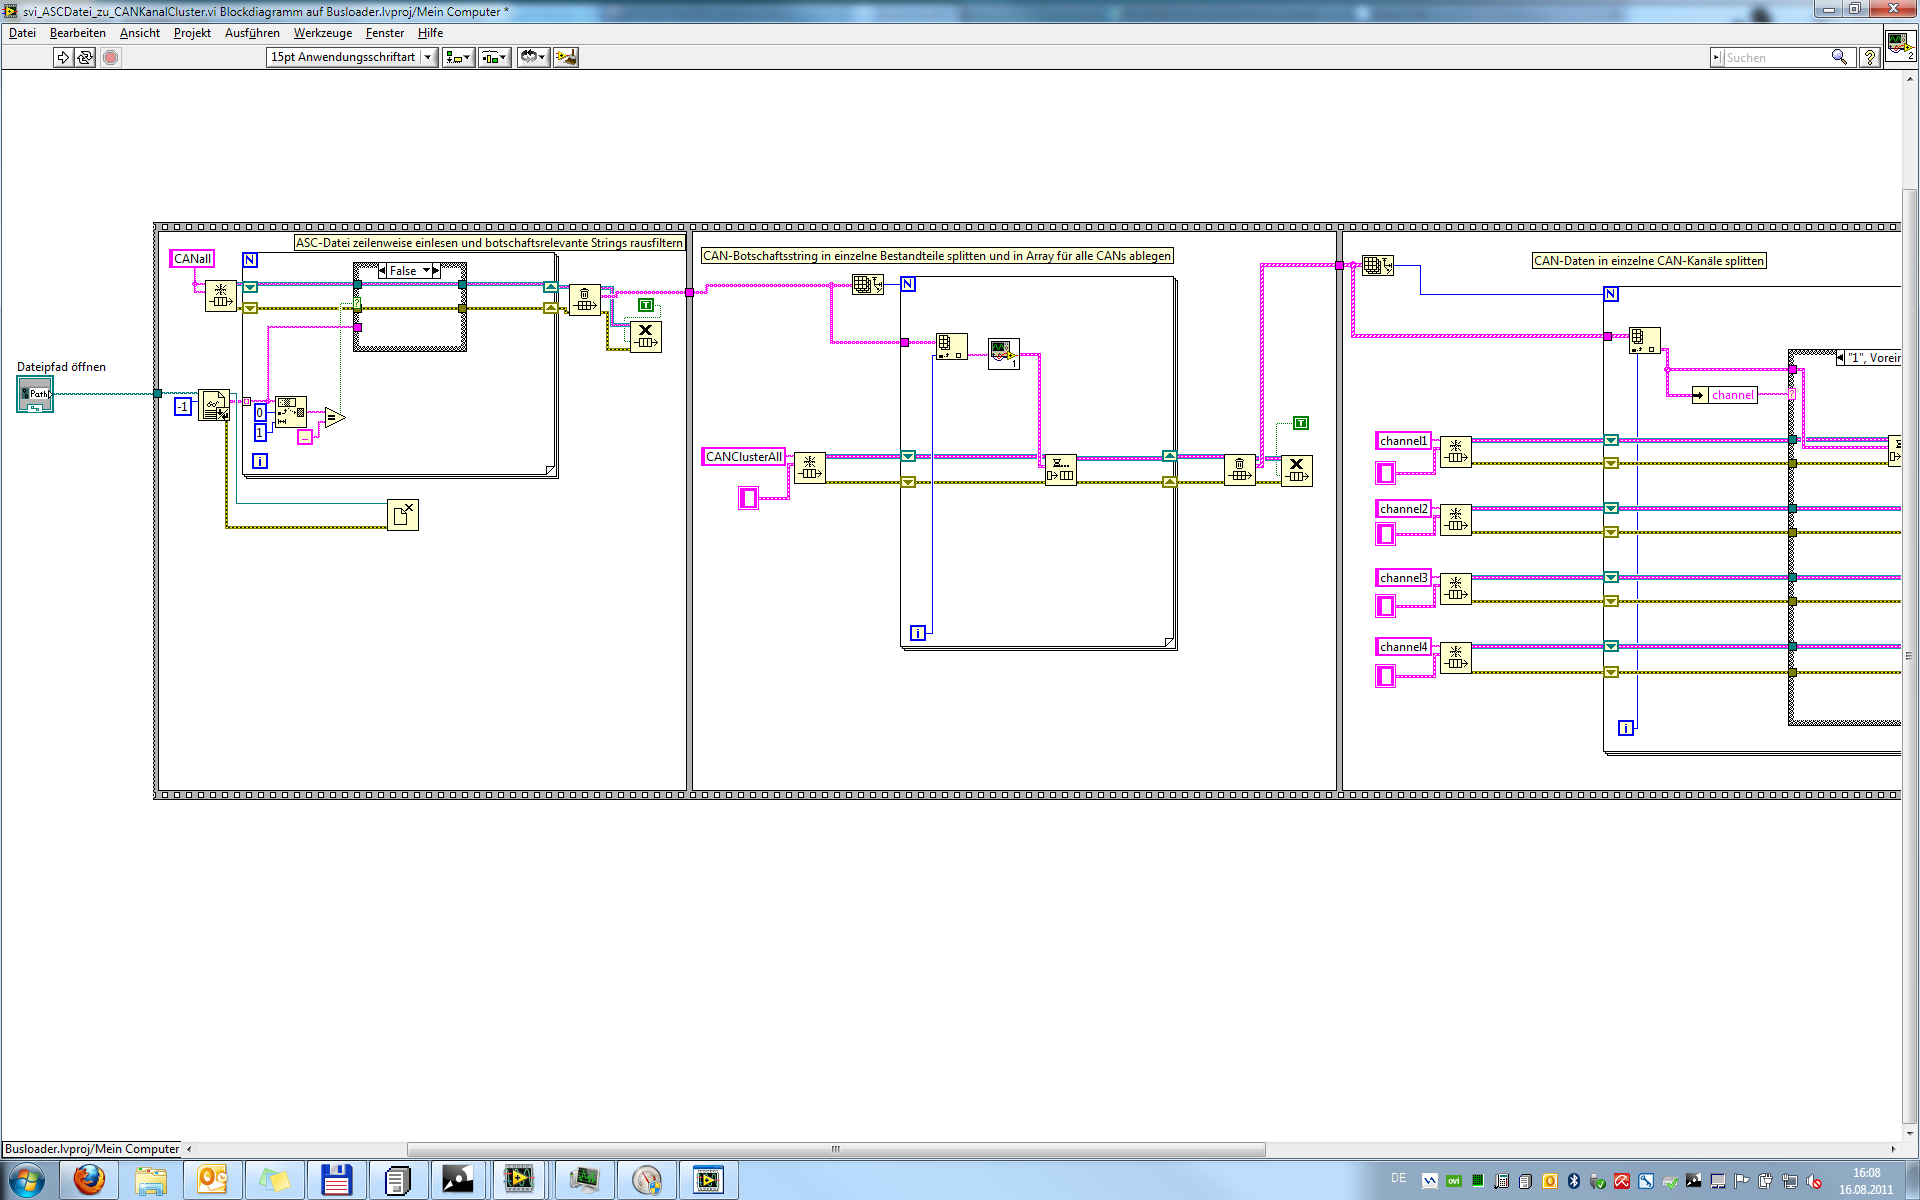The width and height of the screenshot is (1920, 1200).
Task: Click Run Continuously button
Action: pos(86,58)
